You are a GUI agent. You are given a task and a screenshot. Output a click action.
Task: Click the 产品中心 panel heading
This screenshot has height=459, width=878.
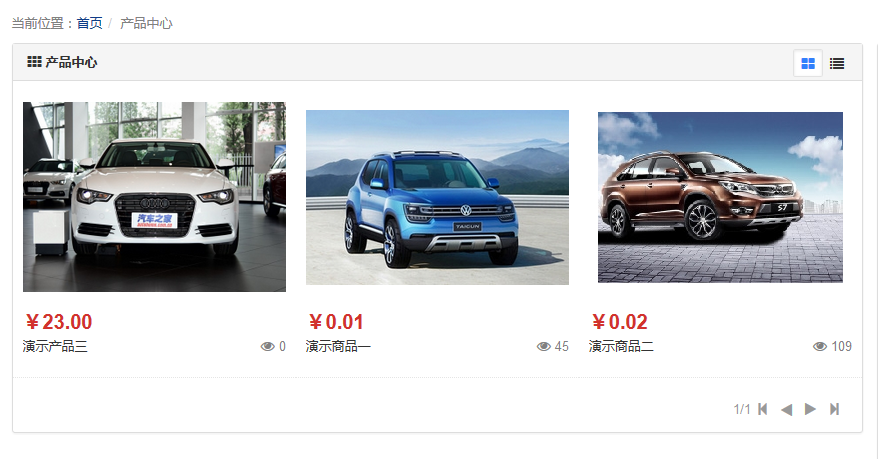pyautogui.click(x=71, y=62)
